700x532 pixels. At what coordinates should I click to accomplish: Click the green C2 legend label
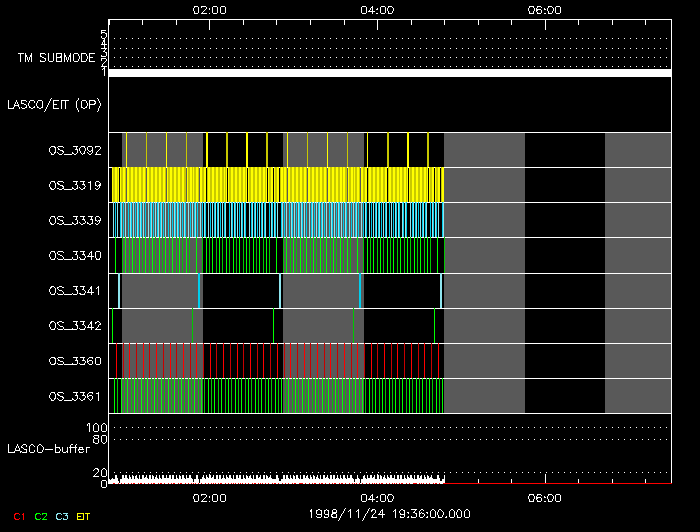41,516
